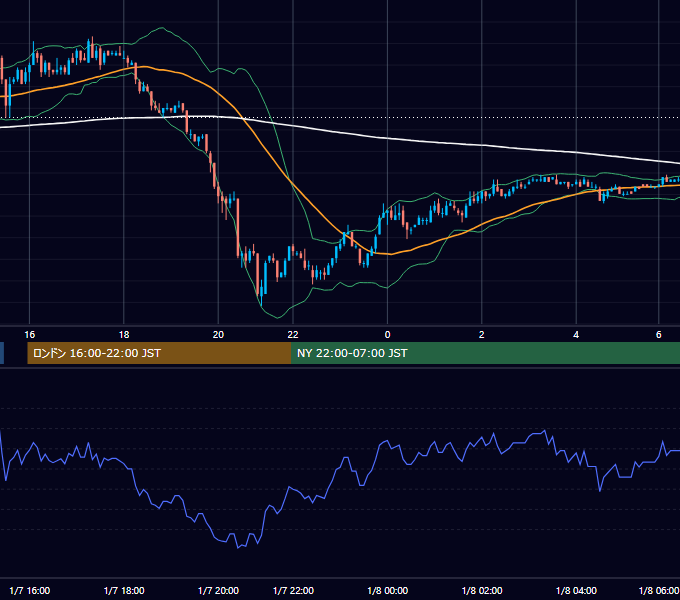Click the 1/7 16:00 date label
Image resolution: width=680 pixels, height=600 pixels.
[x=29, y=590]
